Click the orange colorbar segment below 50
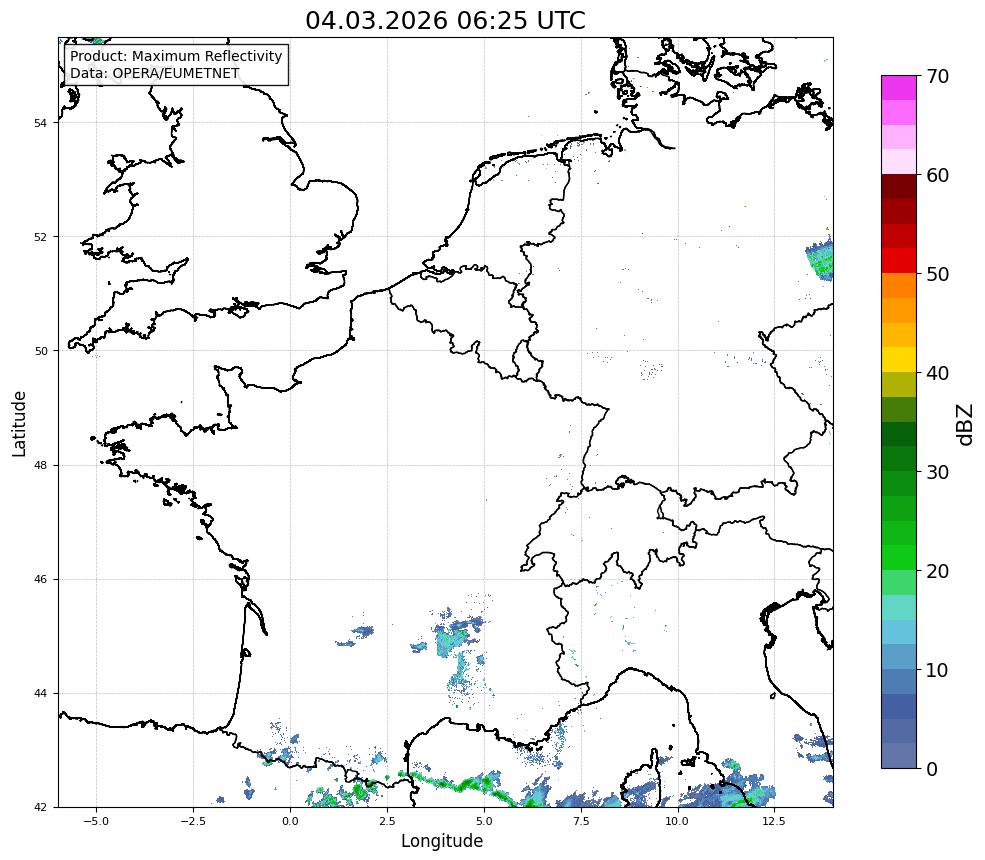The width and height of the screenshot is (985, 860). click(899, 286)
